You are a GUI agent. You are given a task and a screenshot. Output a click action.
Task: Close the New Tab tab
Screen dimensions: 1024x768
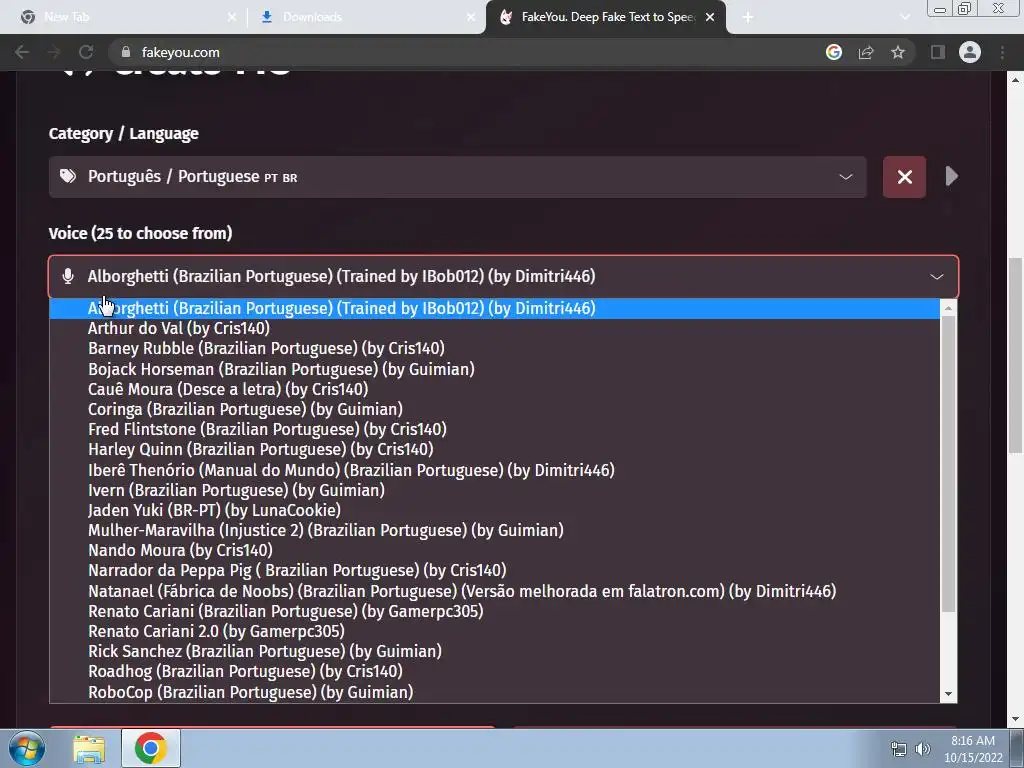[232, 17]
